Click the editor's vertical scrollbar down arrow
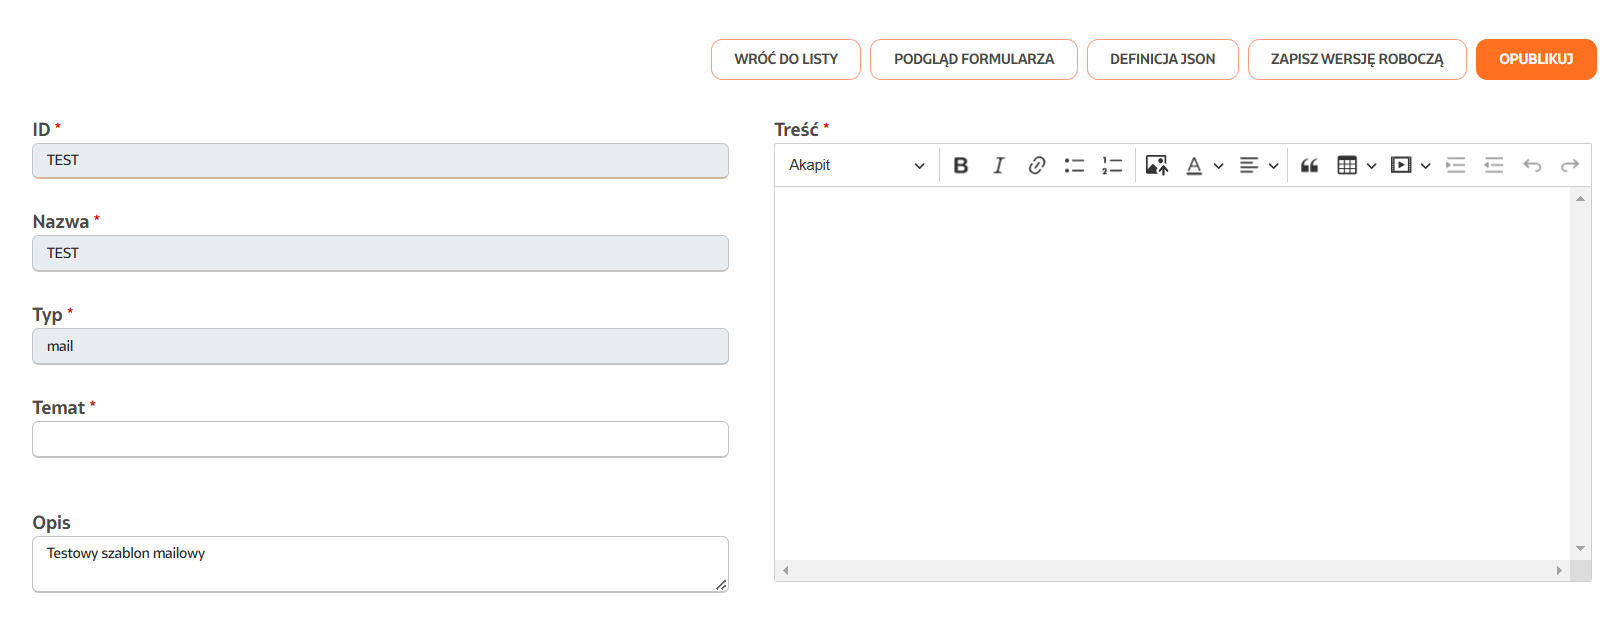 click(1580, 548)
